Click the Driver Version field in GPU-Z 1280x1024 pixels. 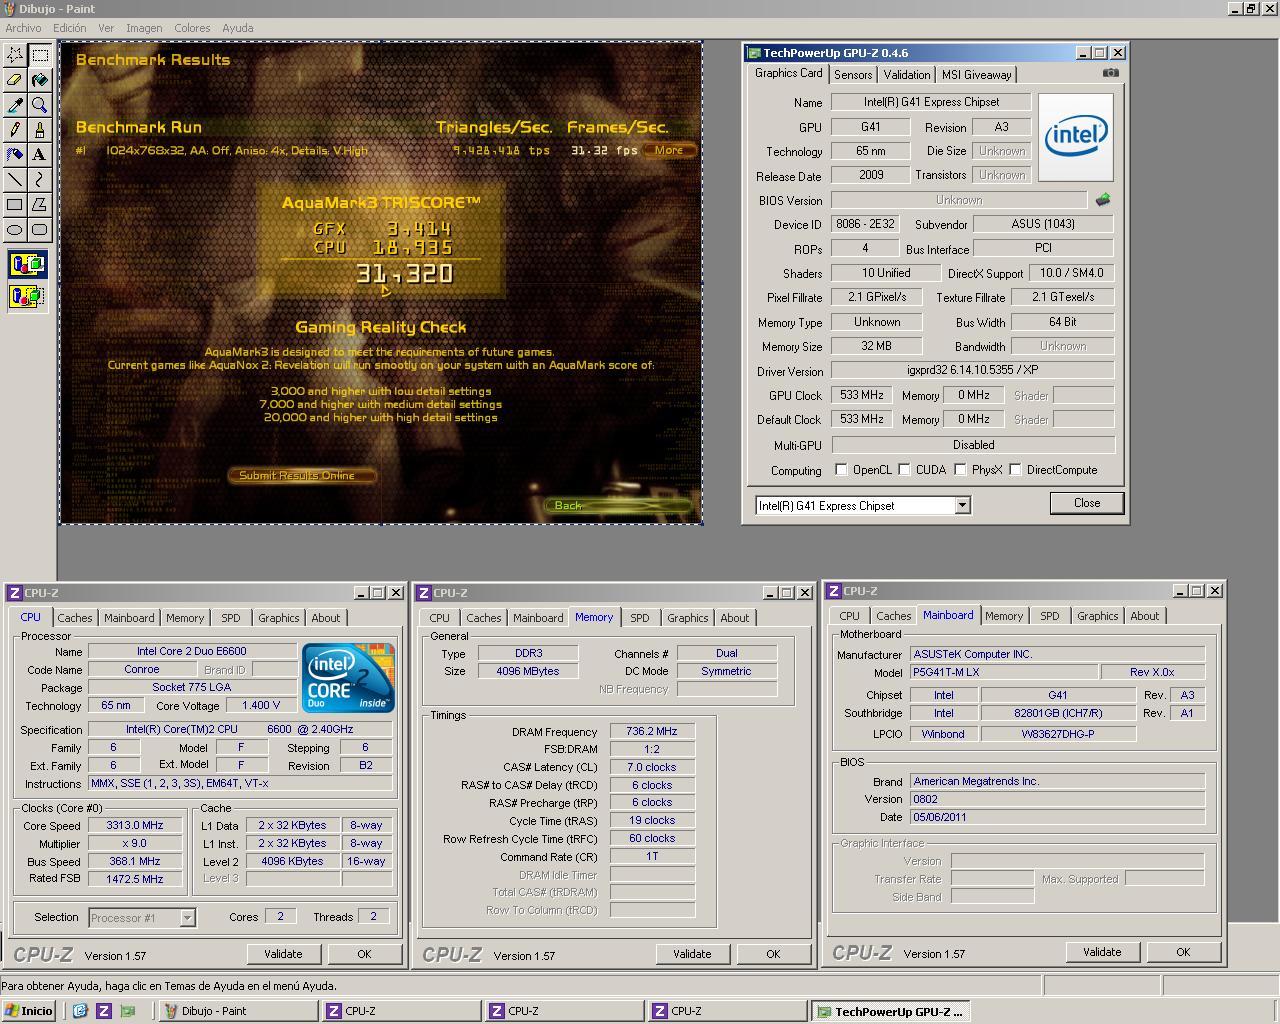pos(973,370)
